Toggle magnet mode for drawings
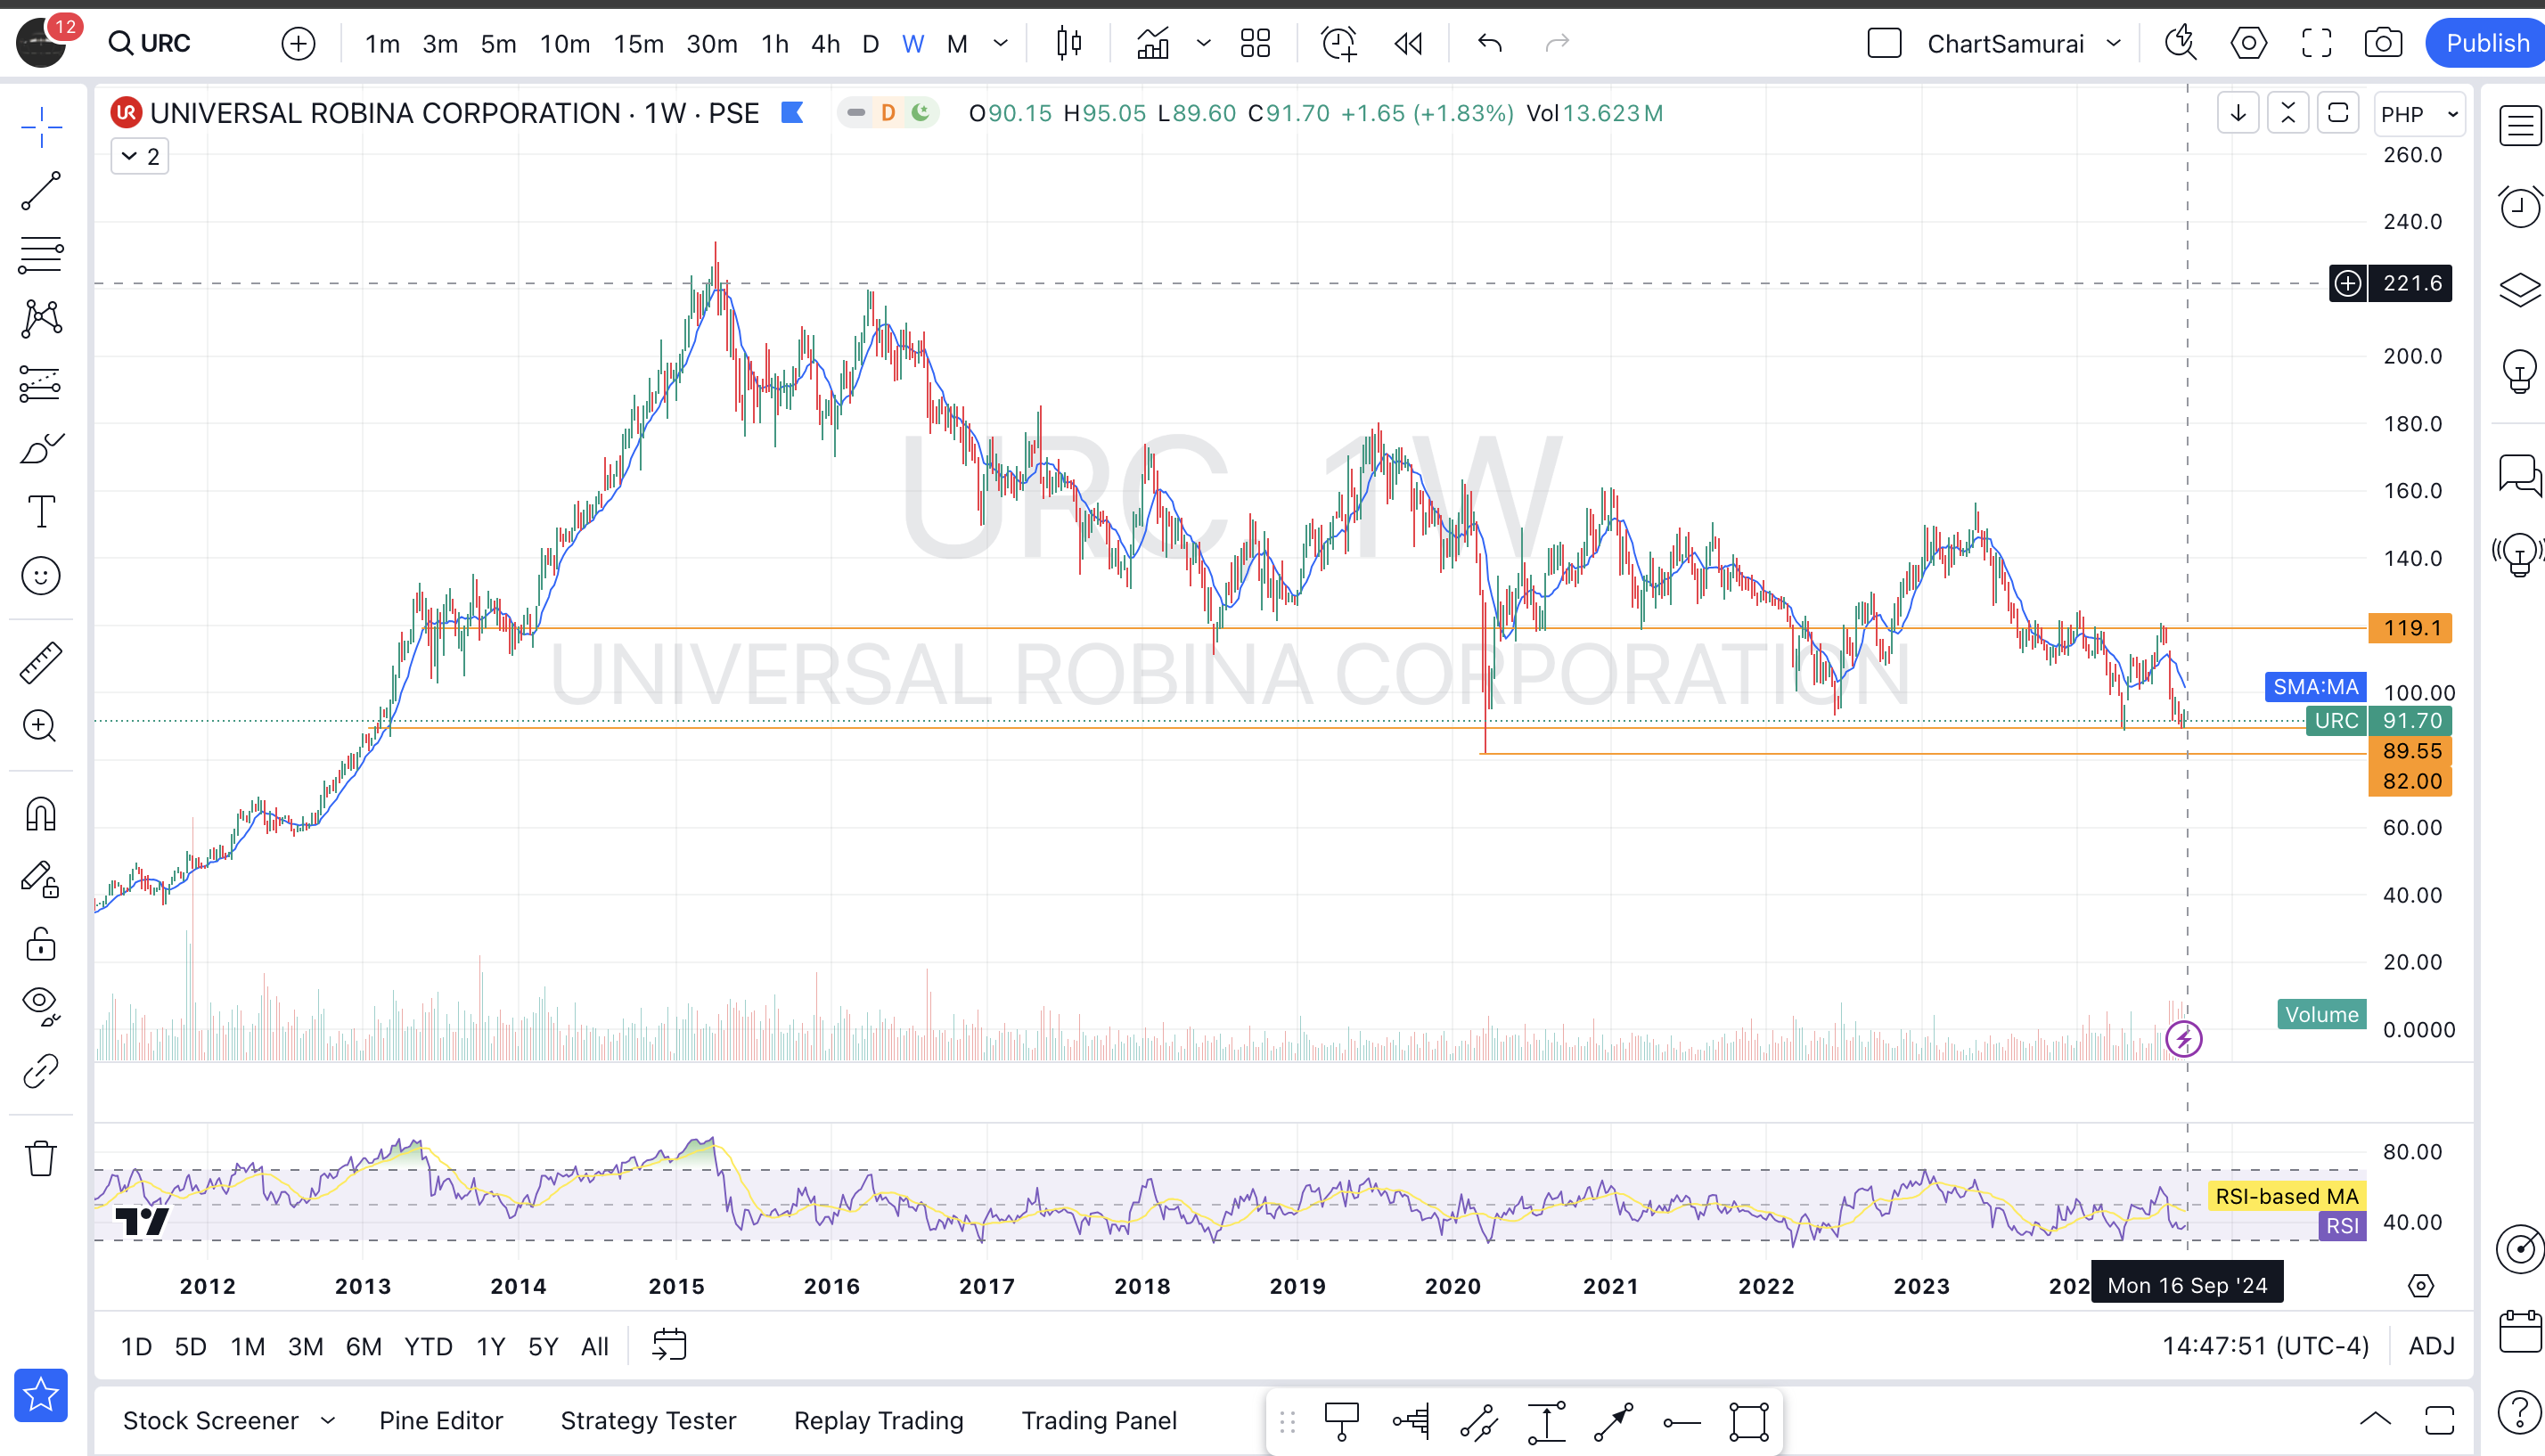The width and height of the screenshot is (2545, 1456). pyautogui.click(x=41, y=814)
